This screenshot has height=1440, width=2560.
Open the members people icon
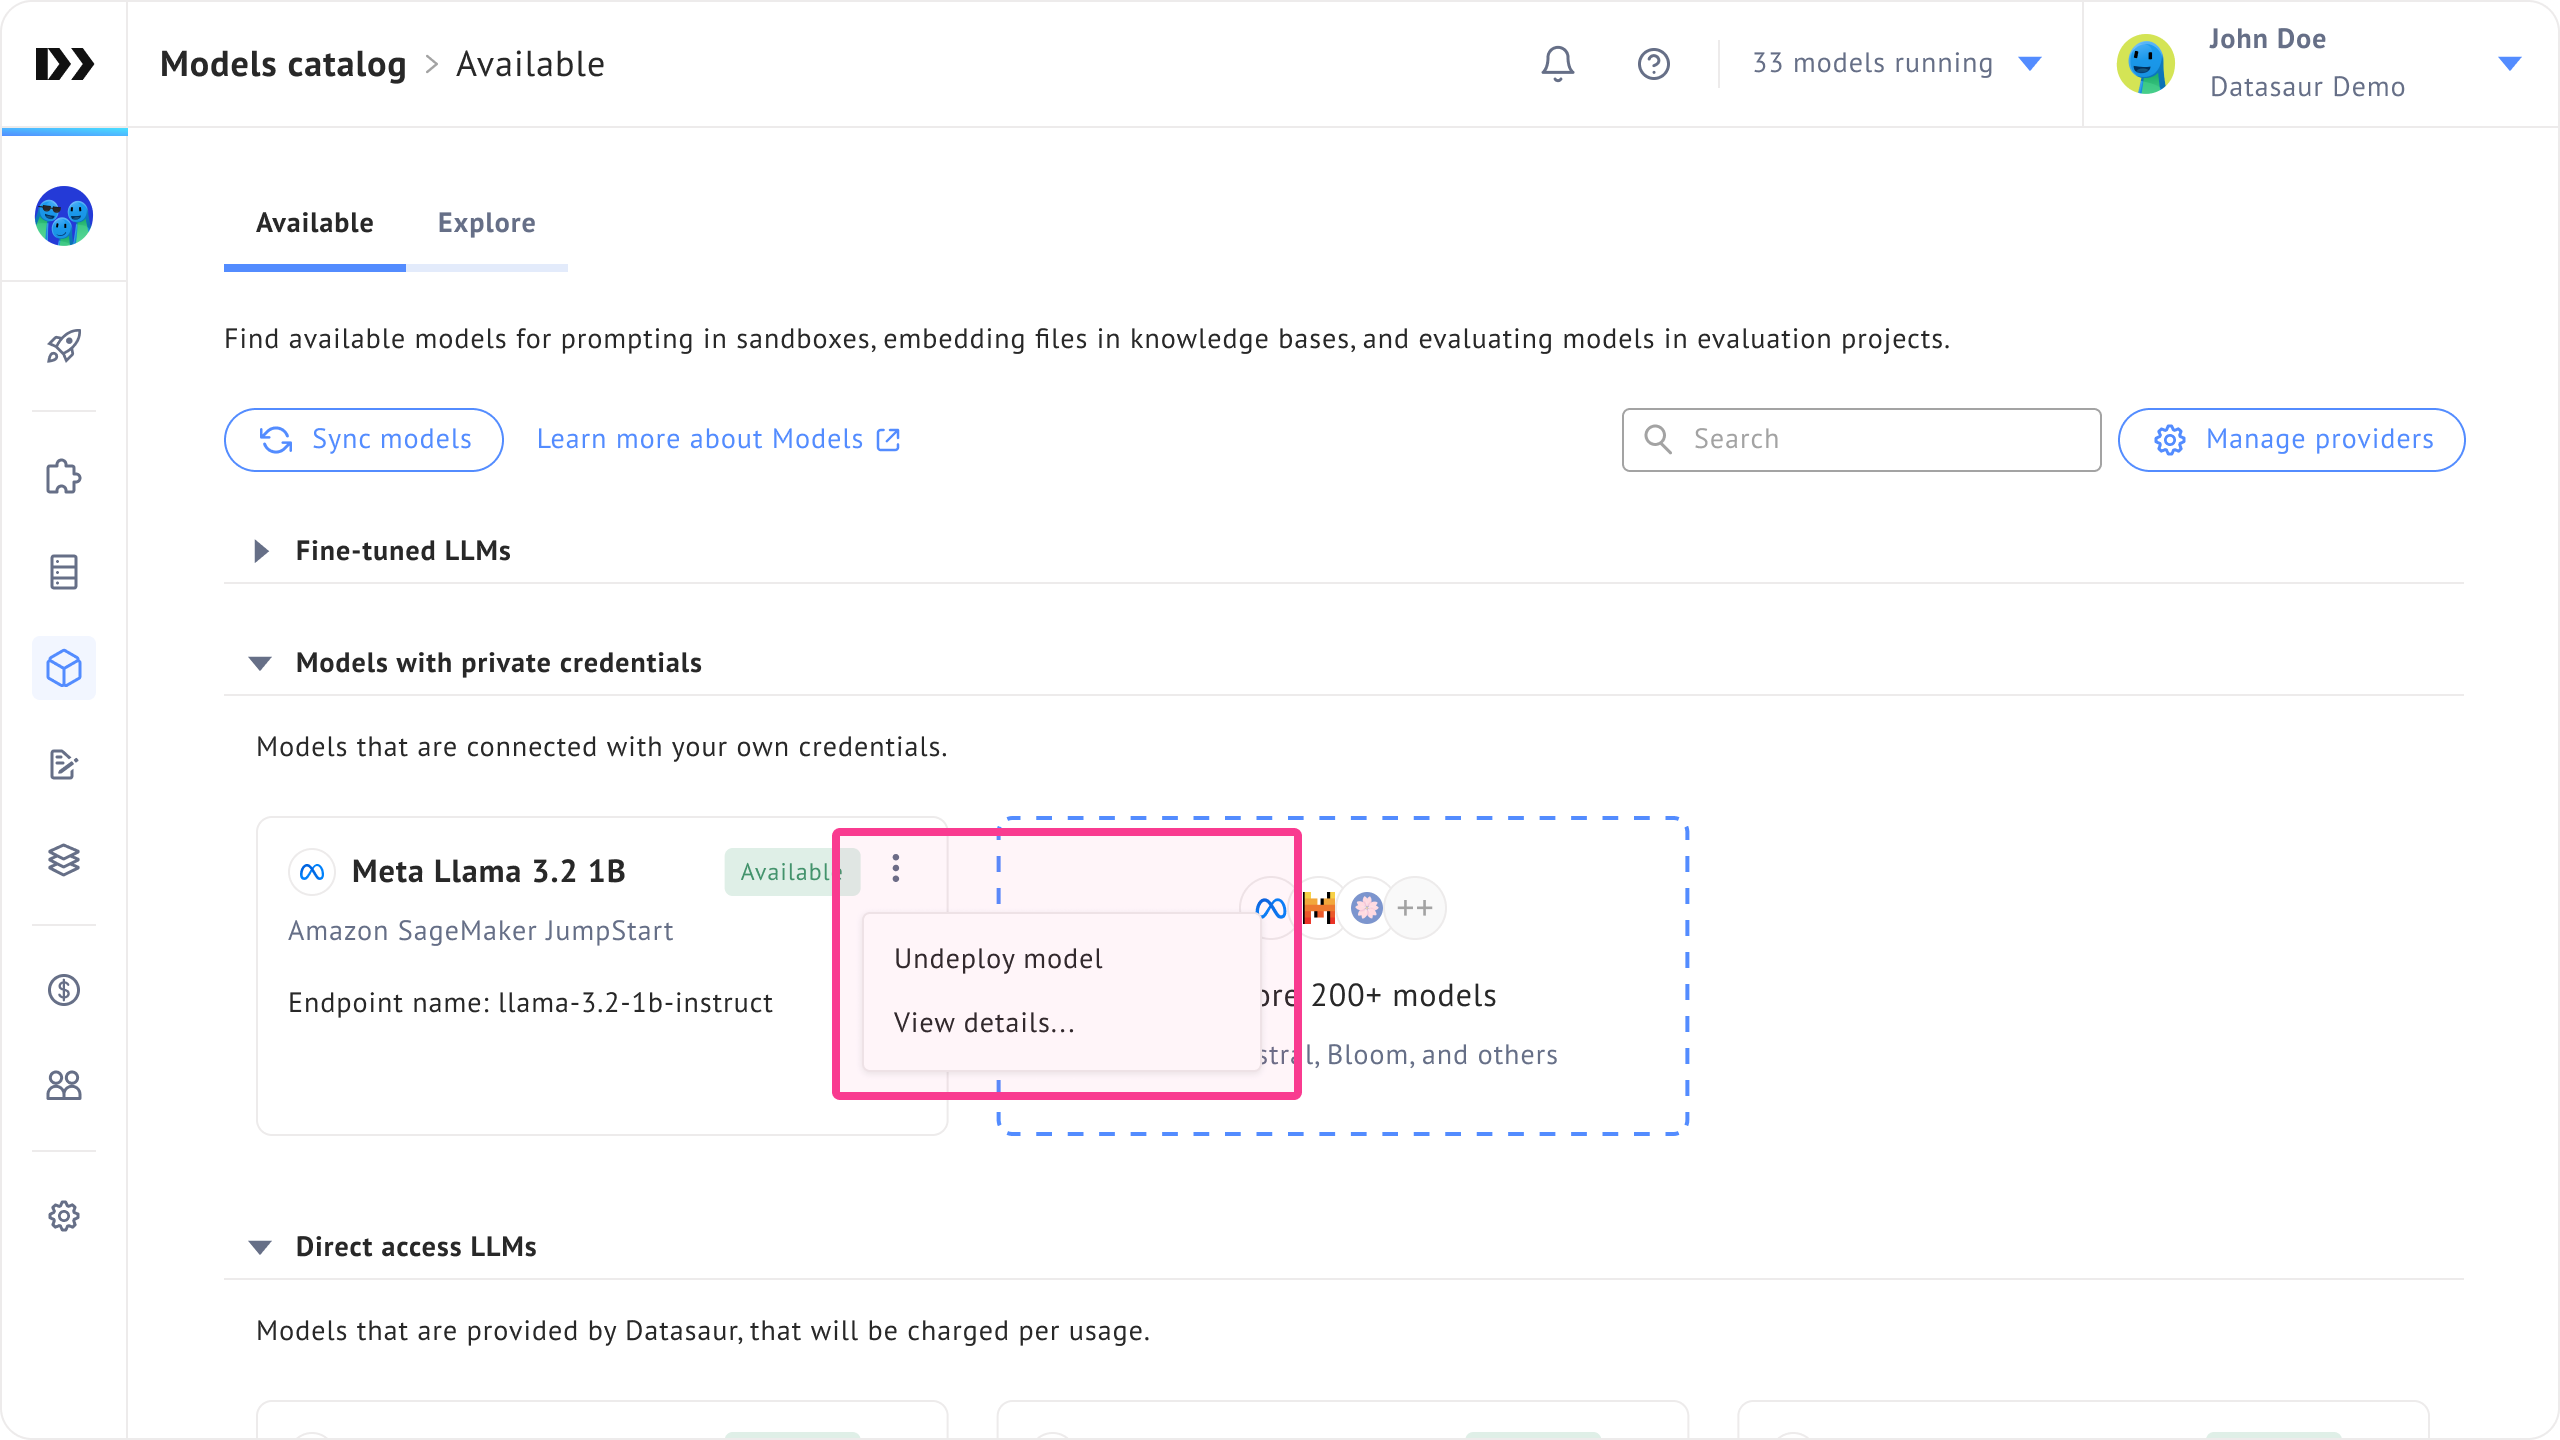point(64,1085)
